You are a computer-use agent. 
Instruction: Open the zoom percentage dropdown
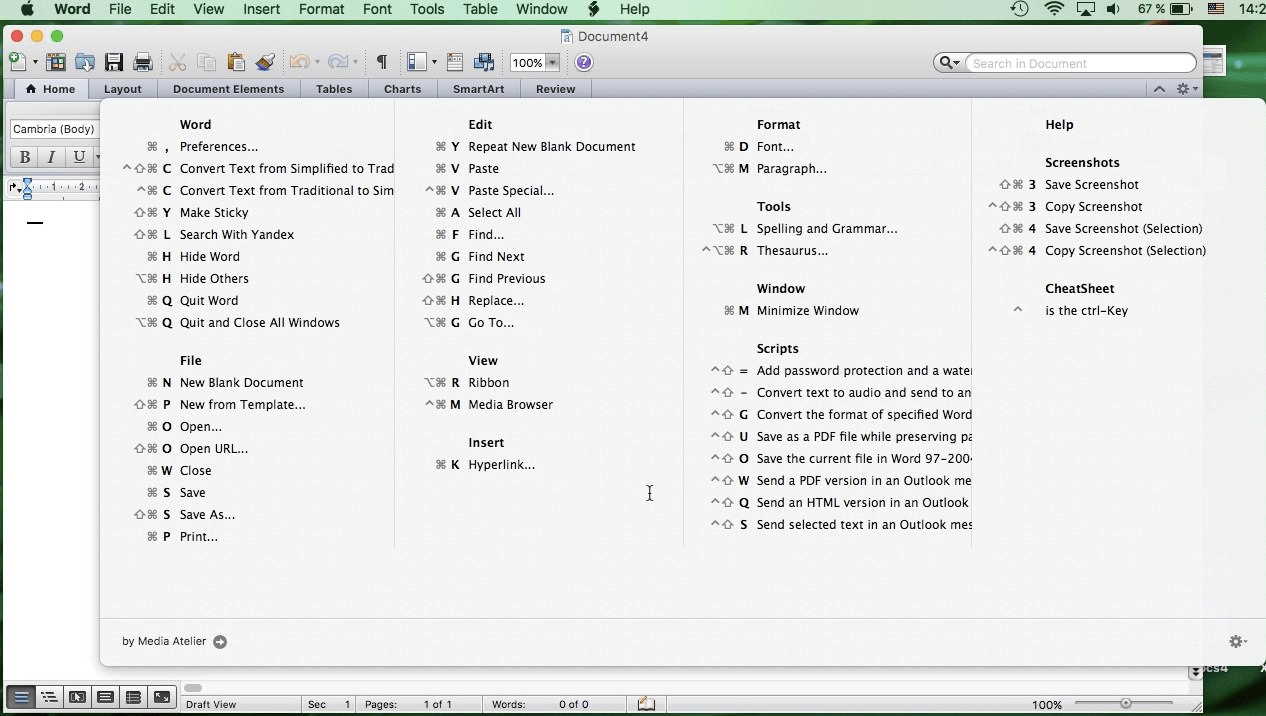click(551, 63)
